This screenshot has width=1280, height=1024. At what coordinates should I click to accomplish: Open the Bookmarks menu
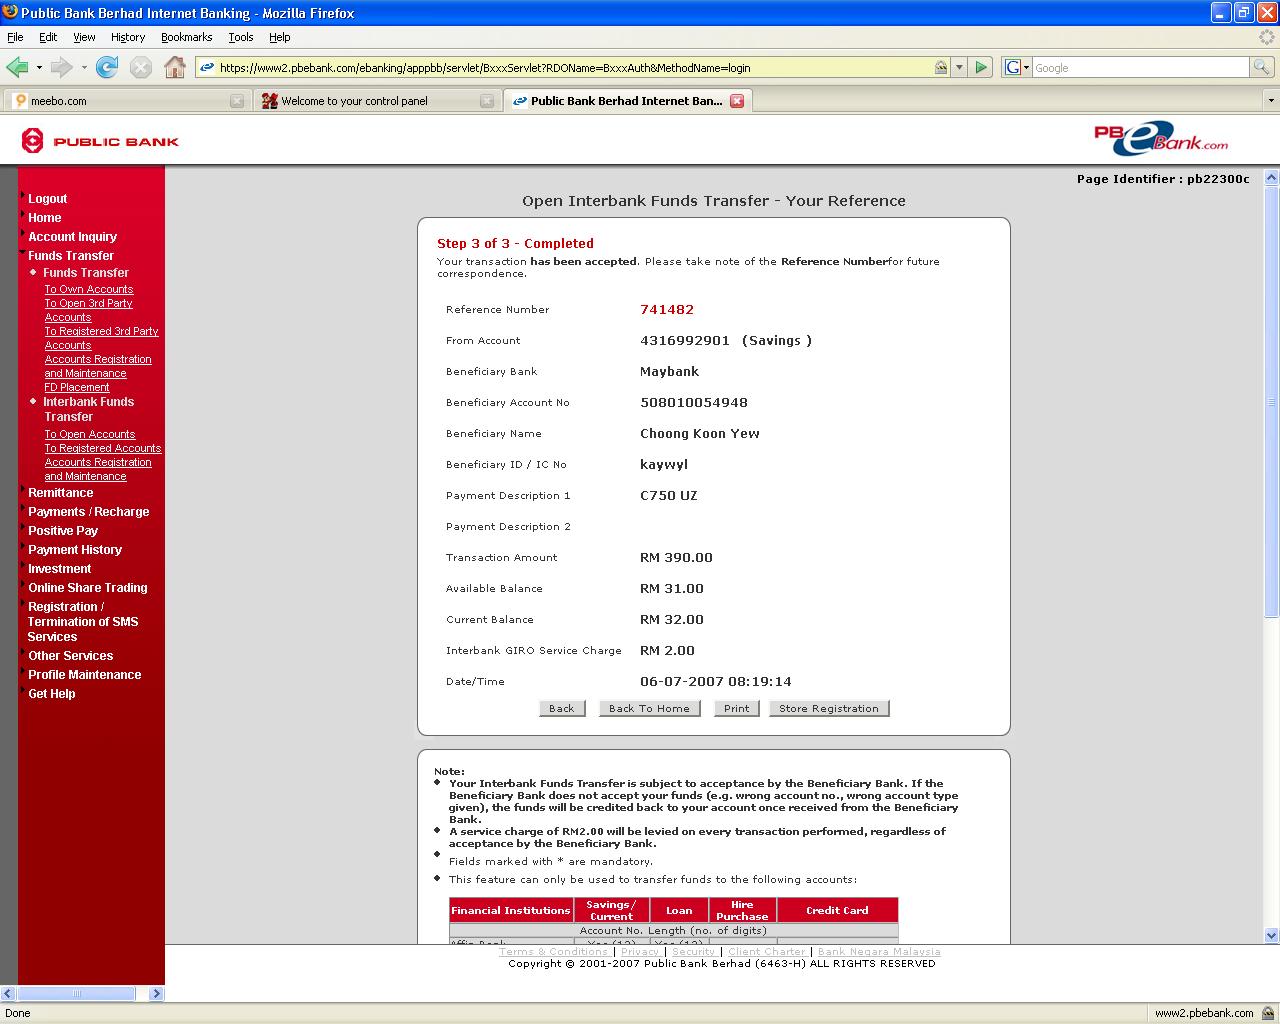pos(186,37)
